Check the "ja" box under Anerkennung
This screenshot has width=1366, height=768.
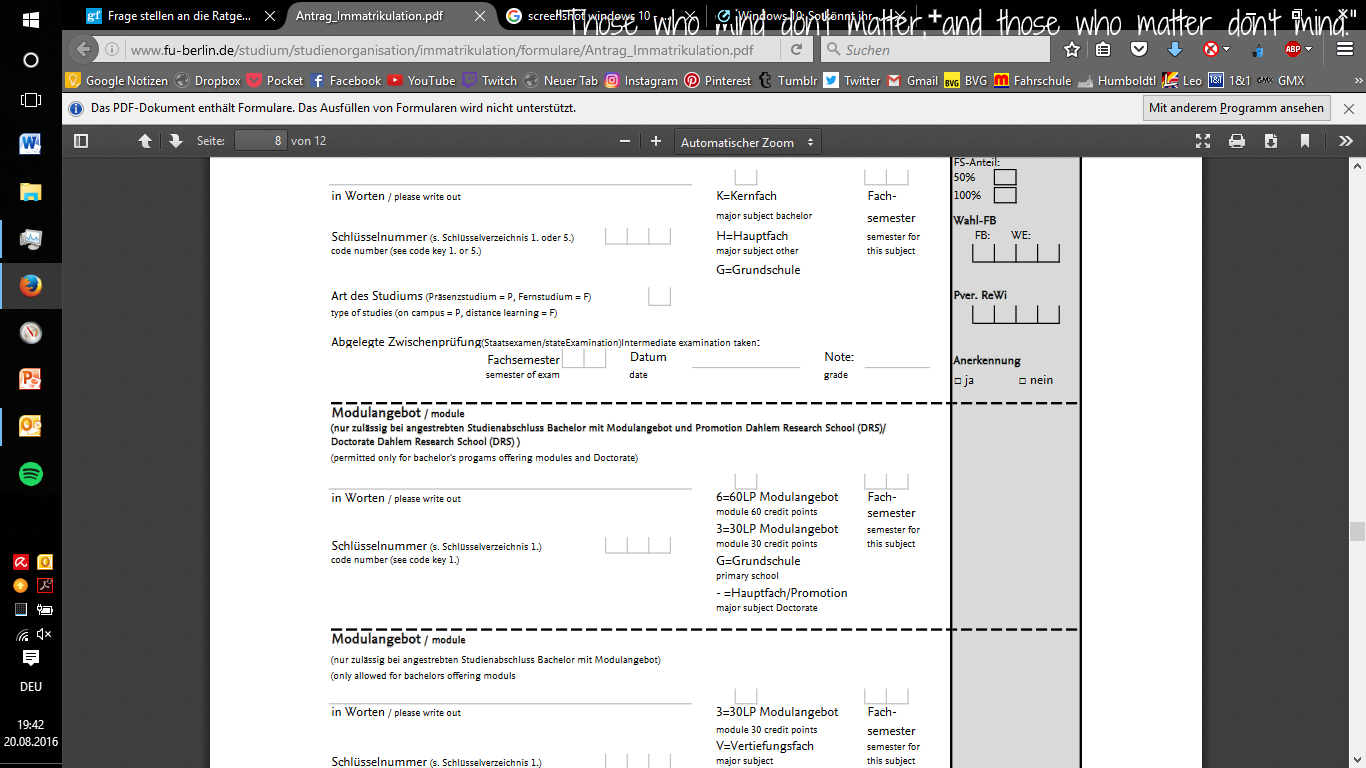(959, 380)
